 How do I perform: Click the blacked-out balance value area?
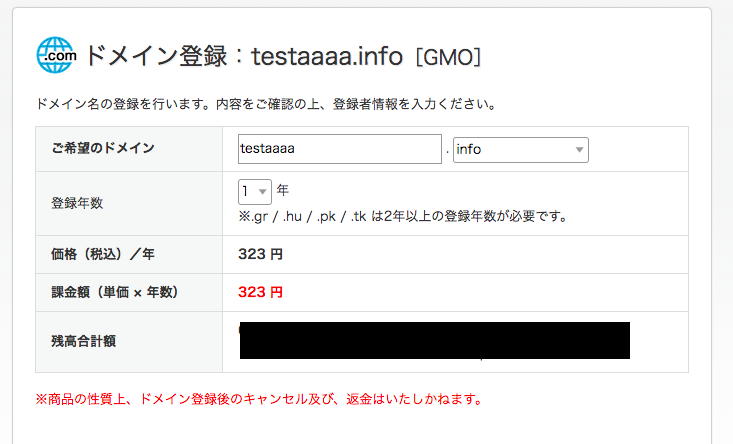pos(435,340)
